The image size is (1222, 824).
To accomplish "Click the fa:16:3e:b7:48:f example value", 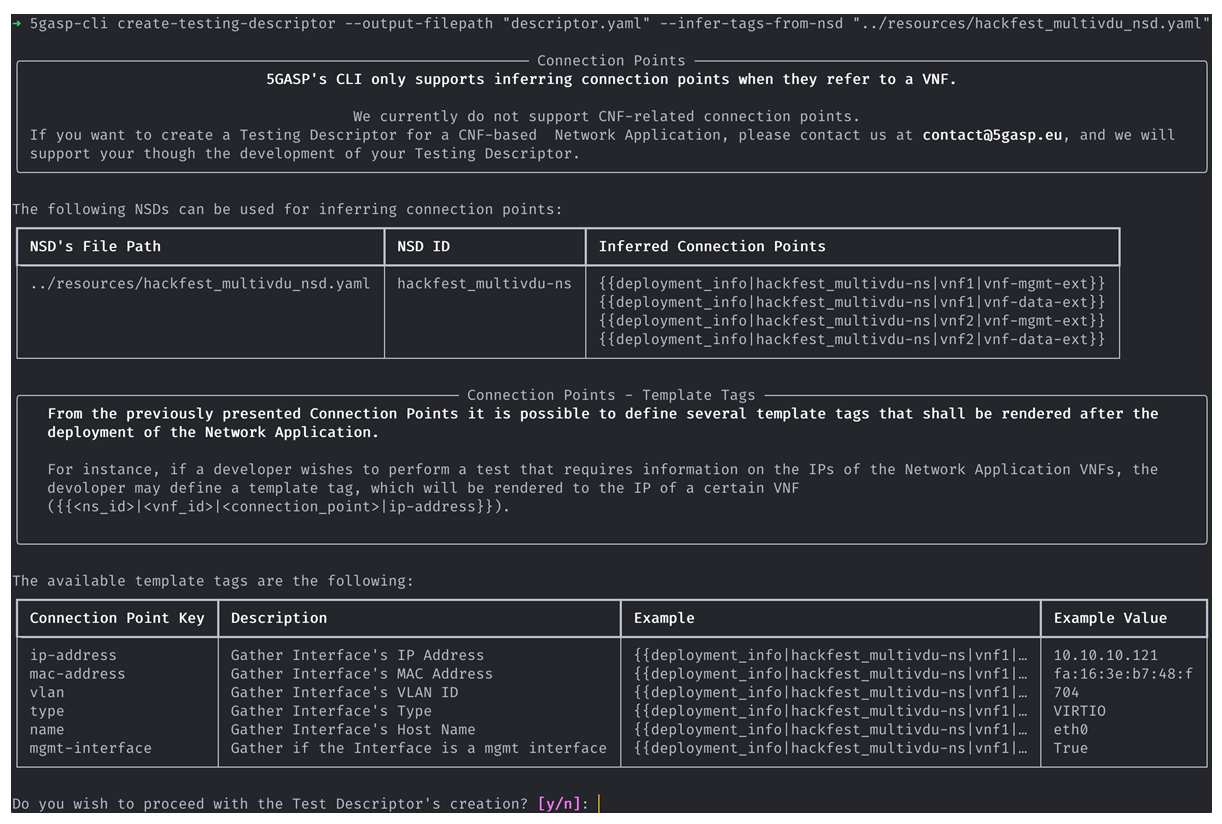I will (1124, 674).
